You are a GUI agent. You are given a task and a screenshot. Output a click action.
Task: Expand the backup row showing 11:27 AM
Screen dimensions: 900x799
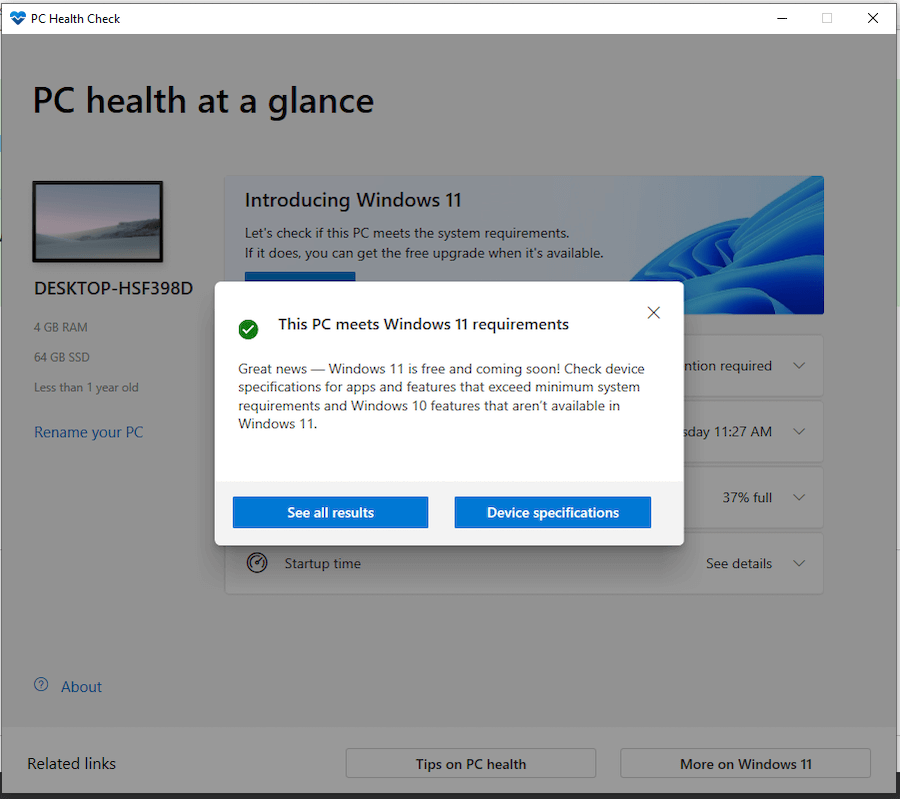(x=798, y=431)
